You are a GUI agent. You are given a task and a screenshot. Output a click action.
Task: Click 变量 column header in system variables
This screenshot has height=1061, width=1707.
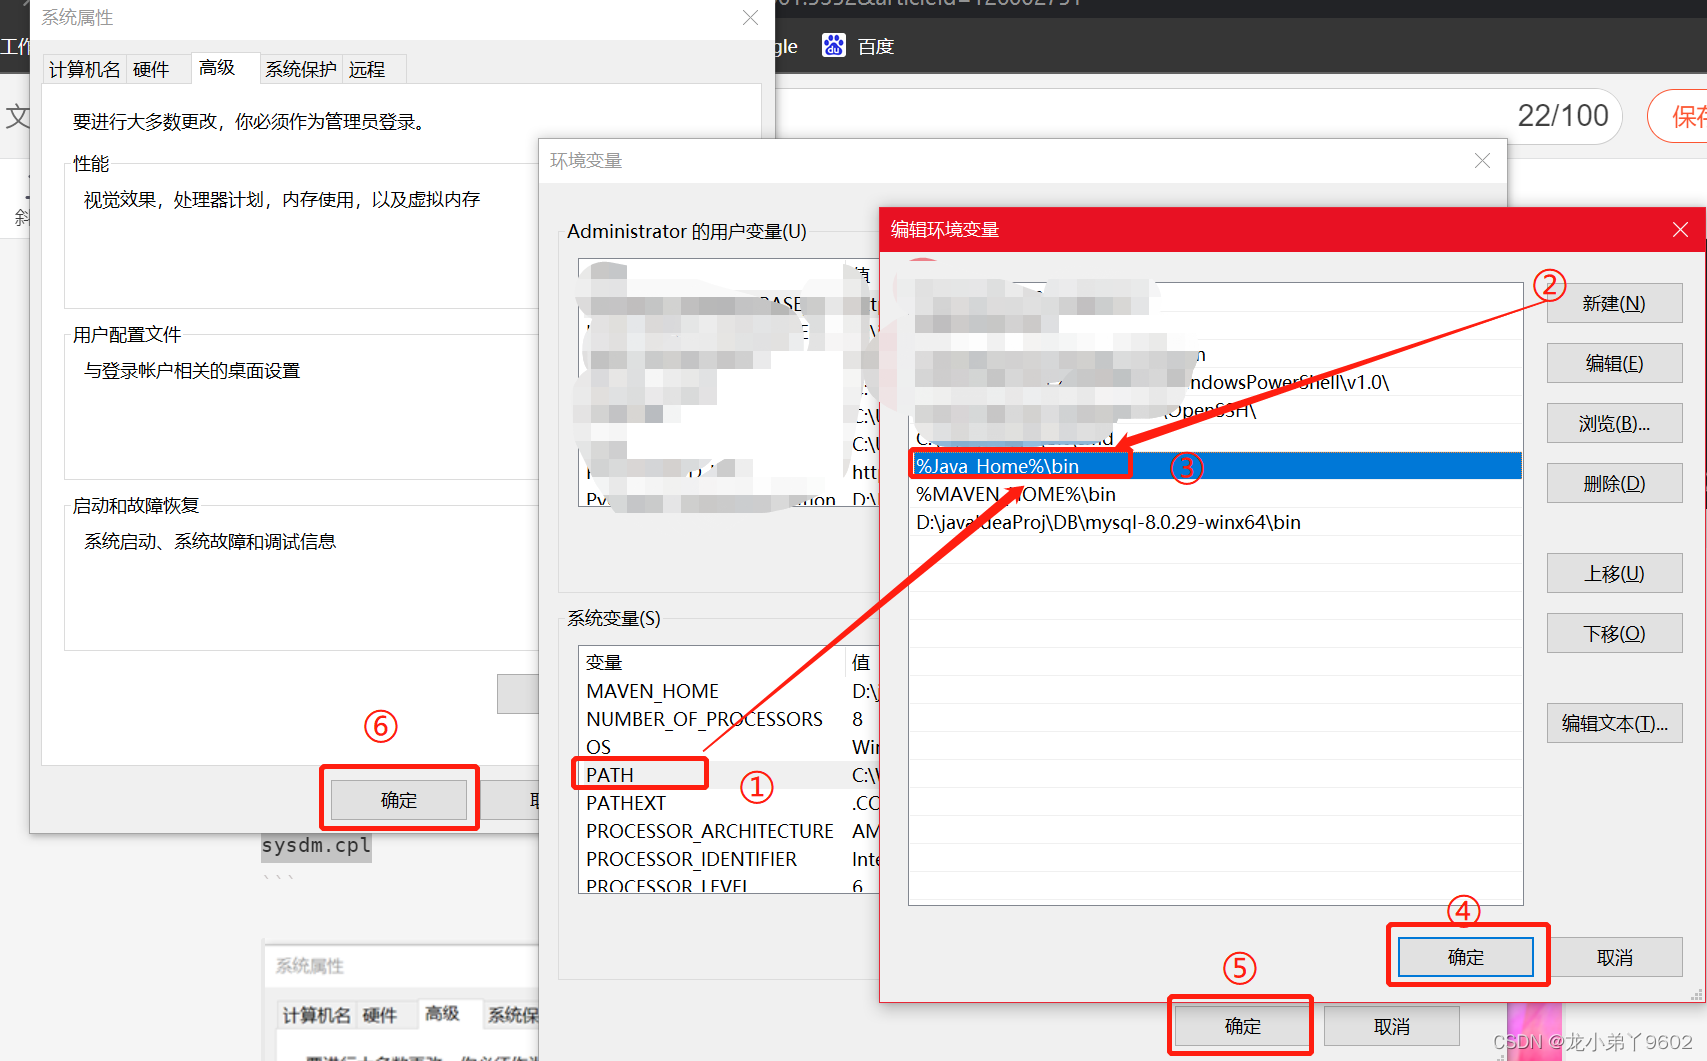(x=712, y=662)
